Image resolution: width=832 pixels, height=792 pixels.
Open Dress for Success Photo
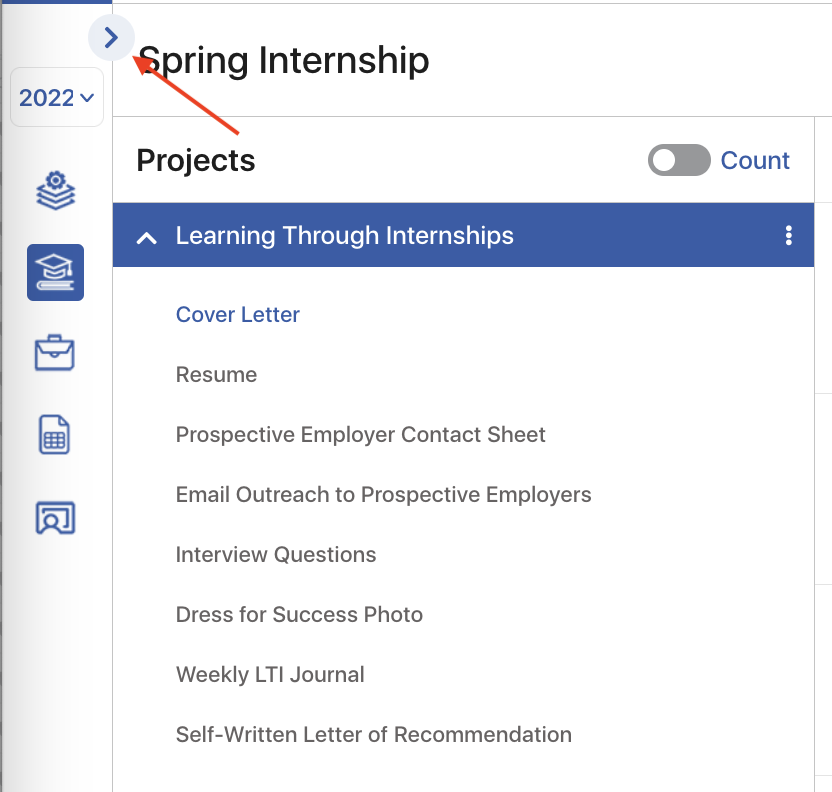299,614
